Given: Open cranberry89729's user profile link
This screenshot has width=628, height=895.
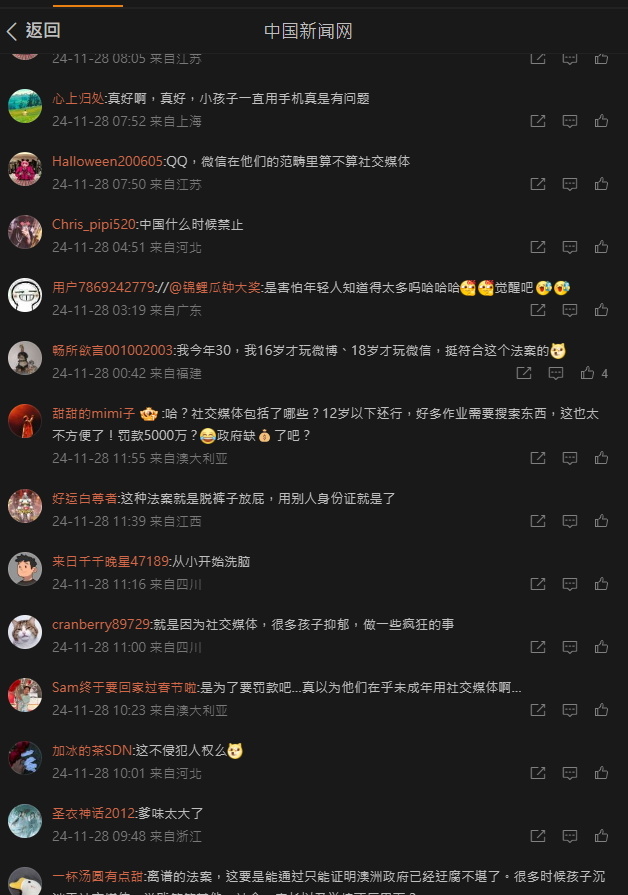Looking at the screenshot, I should (101, 624).
